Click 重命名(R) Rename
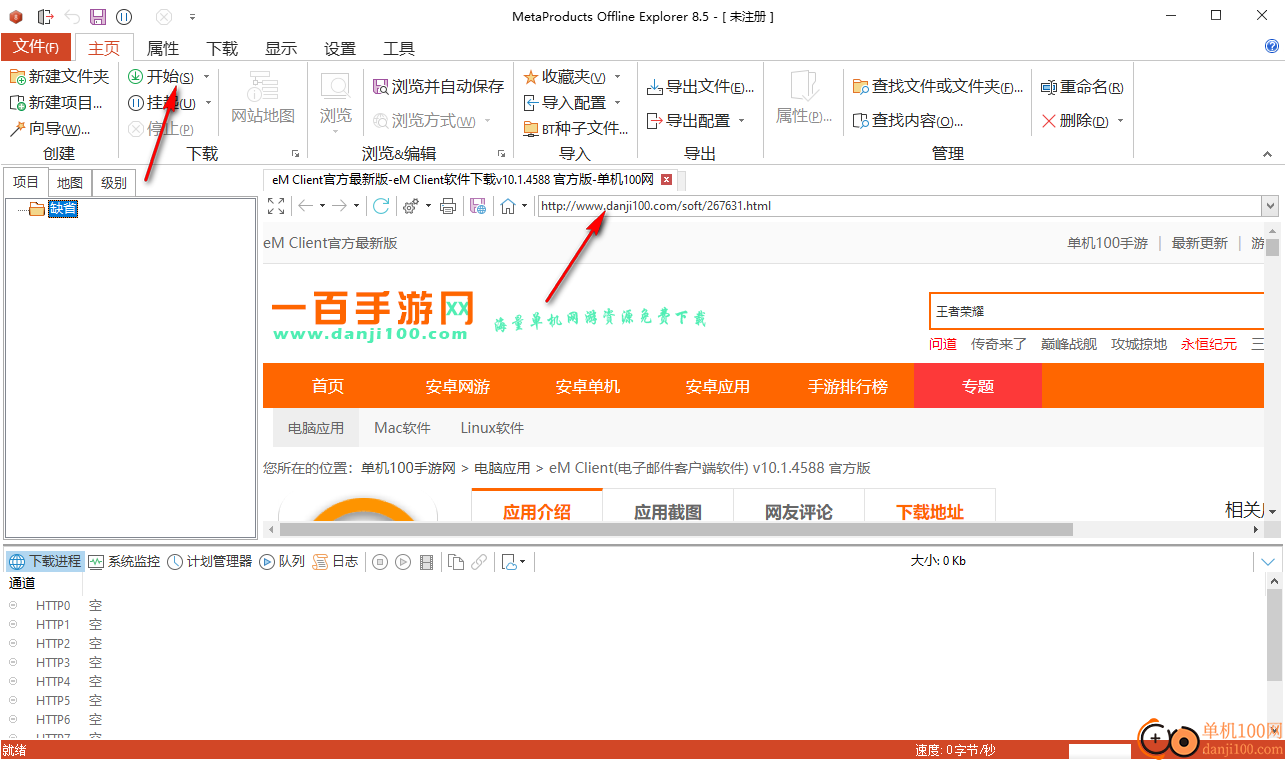The image size is (1286, 760). coord(1082,87)
